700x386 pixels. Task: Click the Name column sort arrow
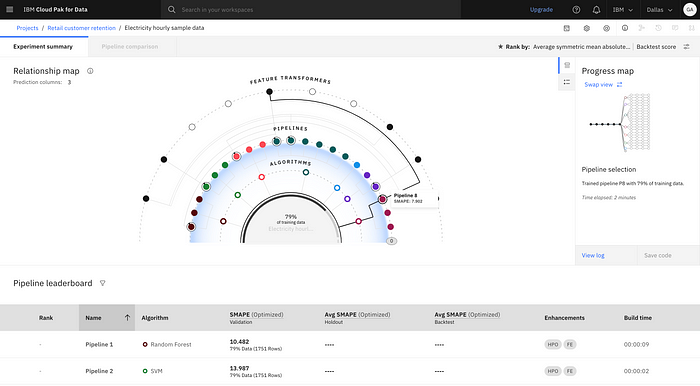click(127, 318)
